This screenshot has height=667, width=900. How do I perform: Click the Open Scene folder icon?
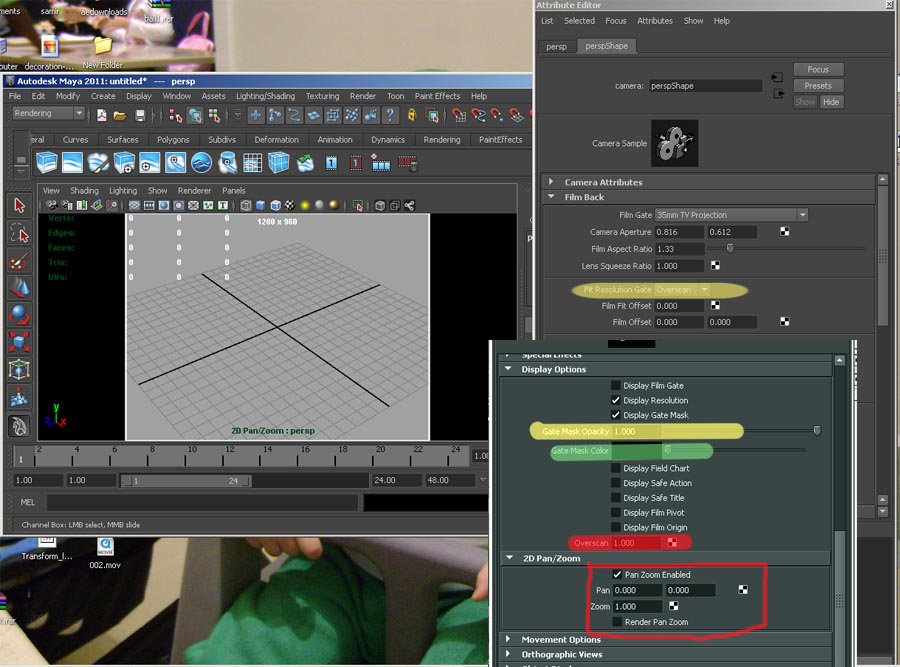point(120,115)
